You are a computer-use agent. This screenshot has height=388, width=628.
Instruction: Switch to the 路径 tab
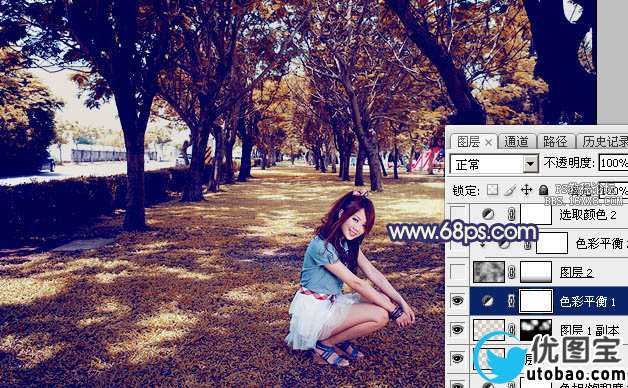pos(555,141)
